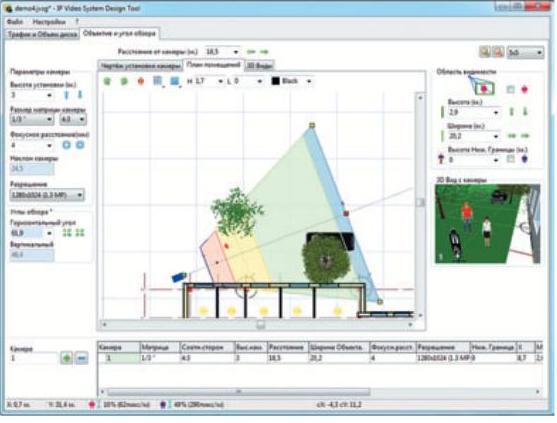Open the Файл menu
Image resolution: width=557 pixels, height=423 pixels.
click(15, 22)
